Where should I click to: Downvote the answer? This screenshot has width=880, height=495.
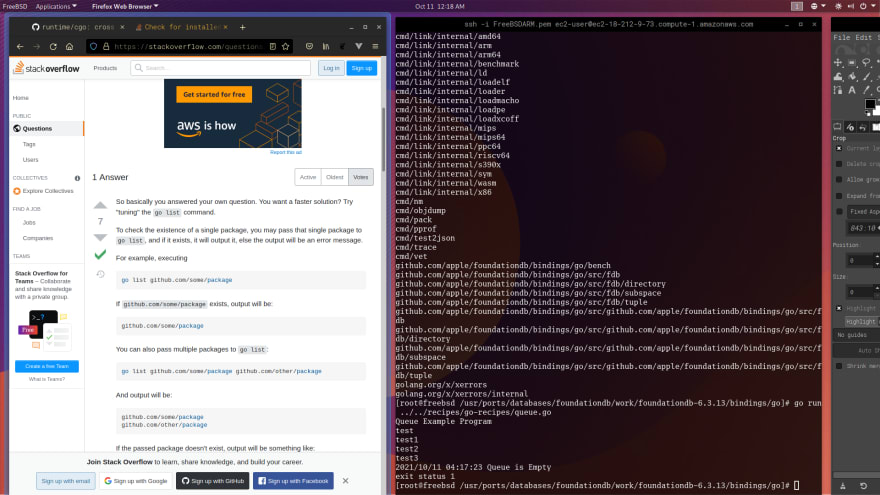coord(100,237)
